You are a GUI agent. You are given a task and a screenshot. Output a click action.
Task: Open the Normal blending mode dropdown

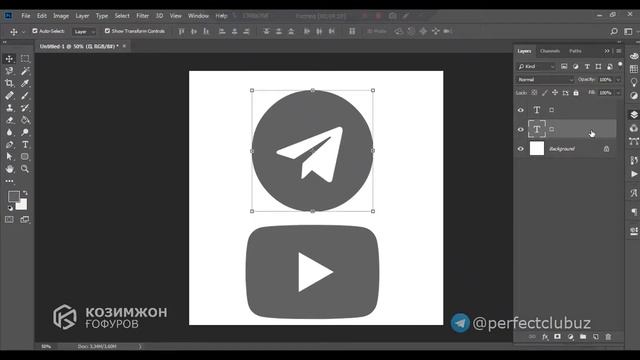[x=545, y=80]
